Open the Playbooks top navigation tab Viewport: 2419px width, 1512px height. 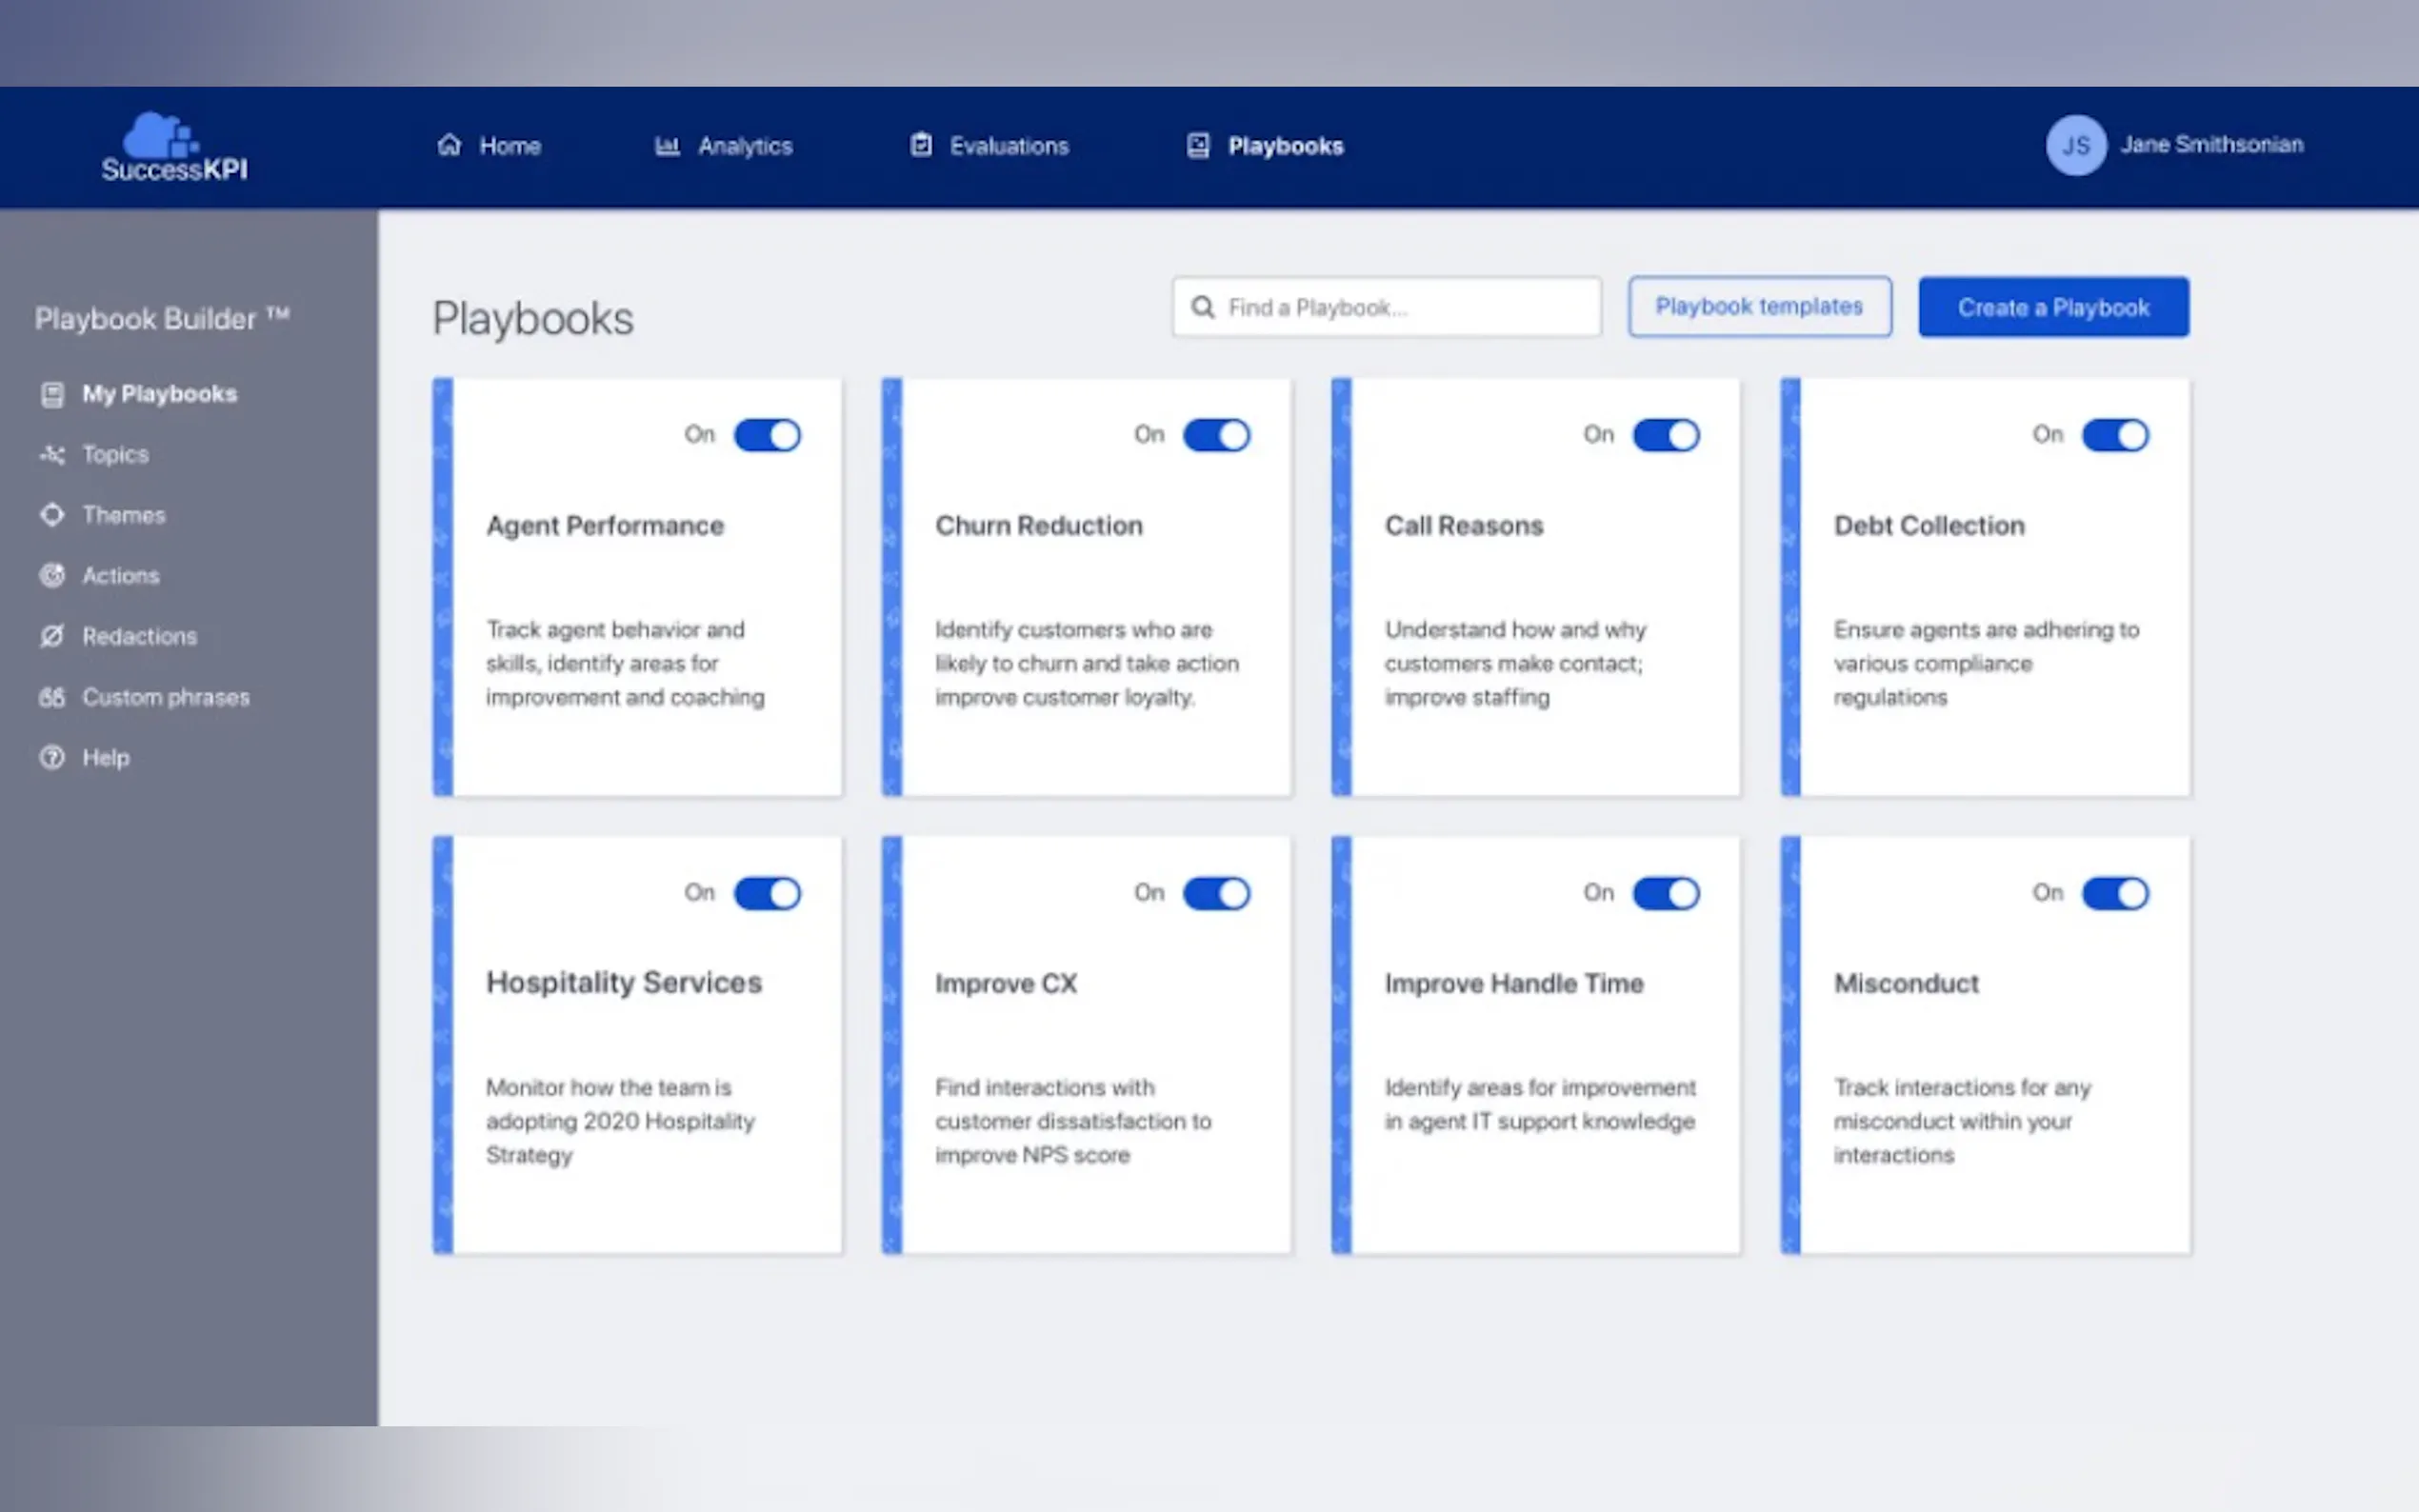click(1284, 146)
